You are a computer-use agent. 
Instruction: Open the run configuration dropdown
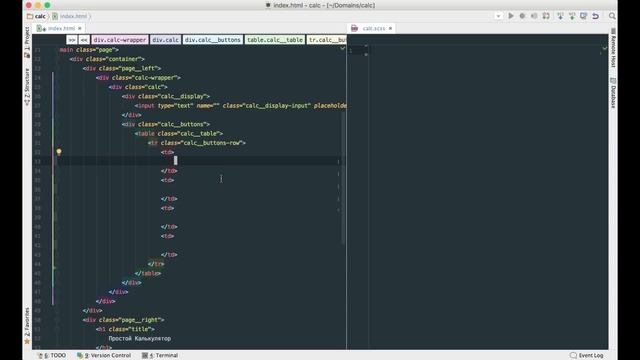[x=498, y=16]
